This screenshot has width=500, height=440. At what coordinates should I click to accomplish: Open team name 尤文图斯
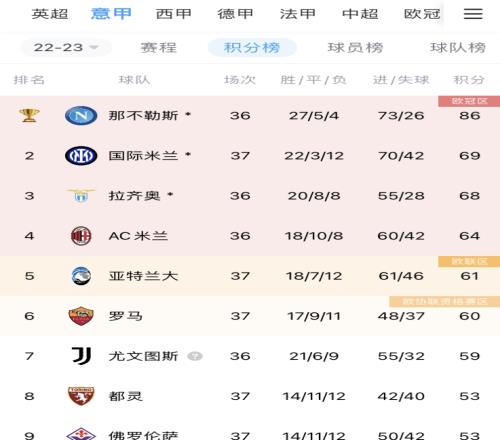[x=143, y=356]
